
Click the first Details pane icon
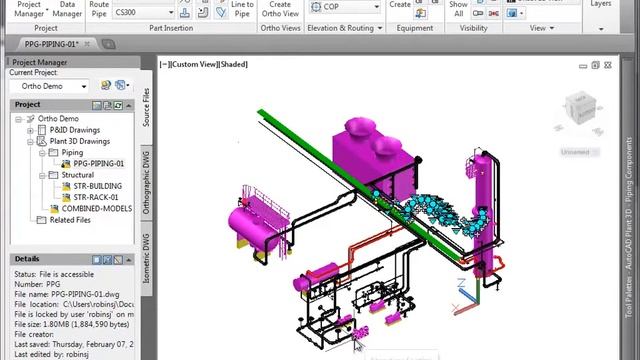coord(97,260)
